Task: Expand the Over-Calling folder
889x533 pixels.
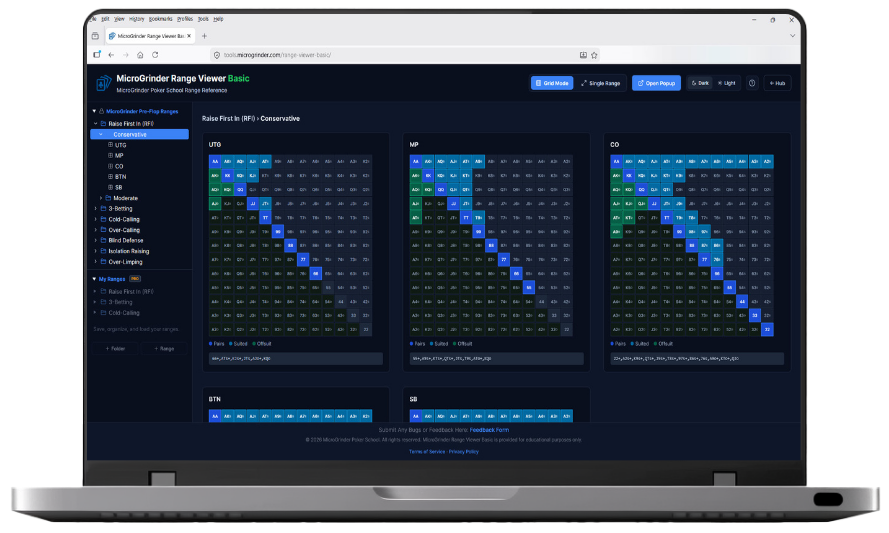Action: pos(95,230)
